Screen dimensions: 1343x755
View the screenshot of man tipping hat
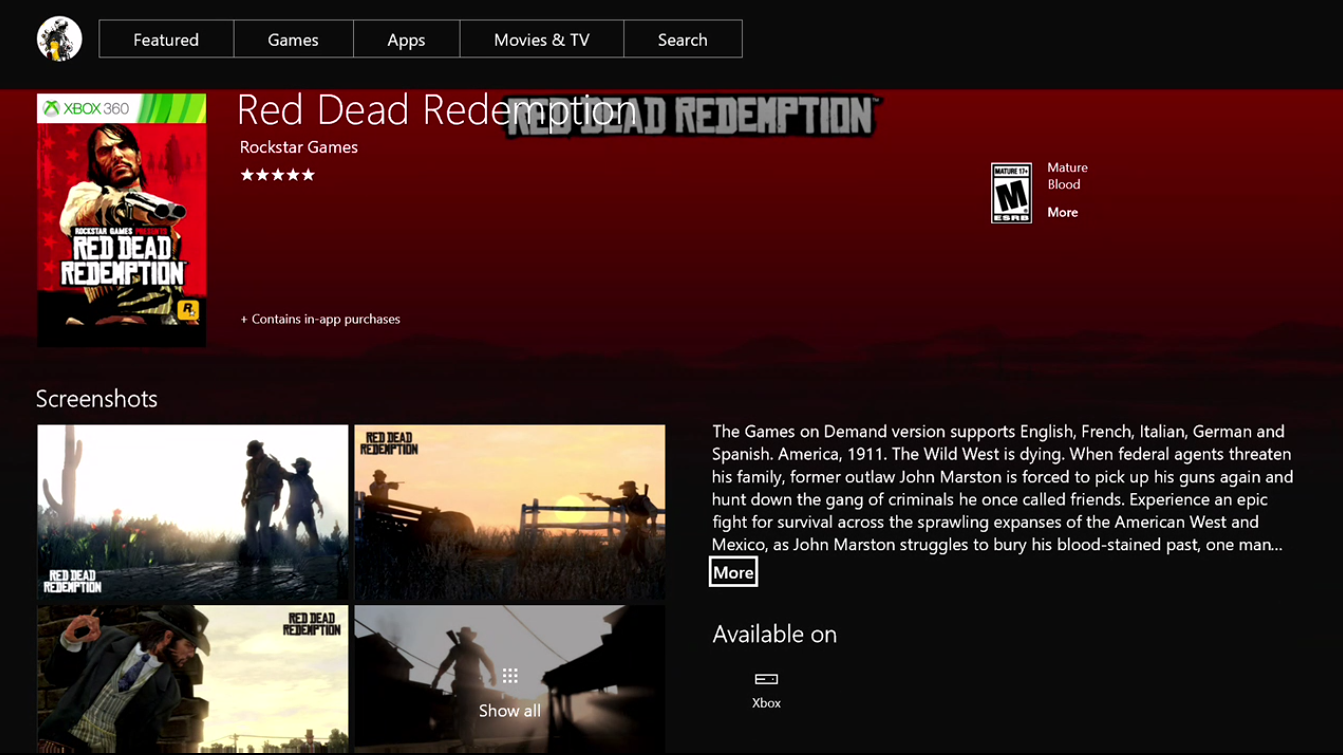click(x=193, y=678)
